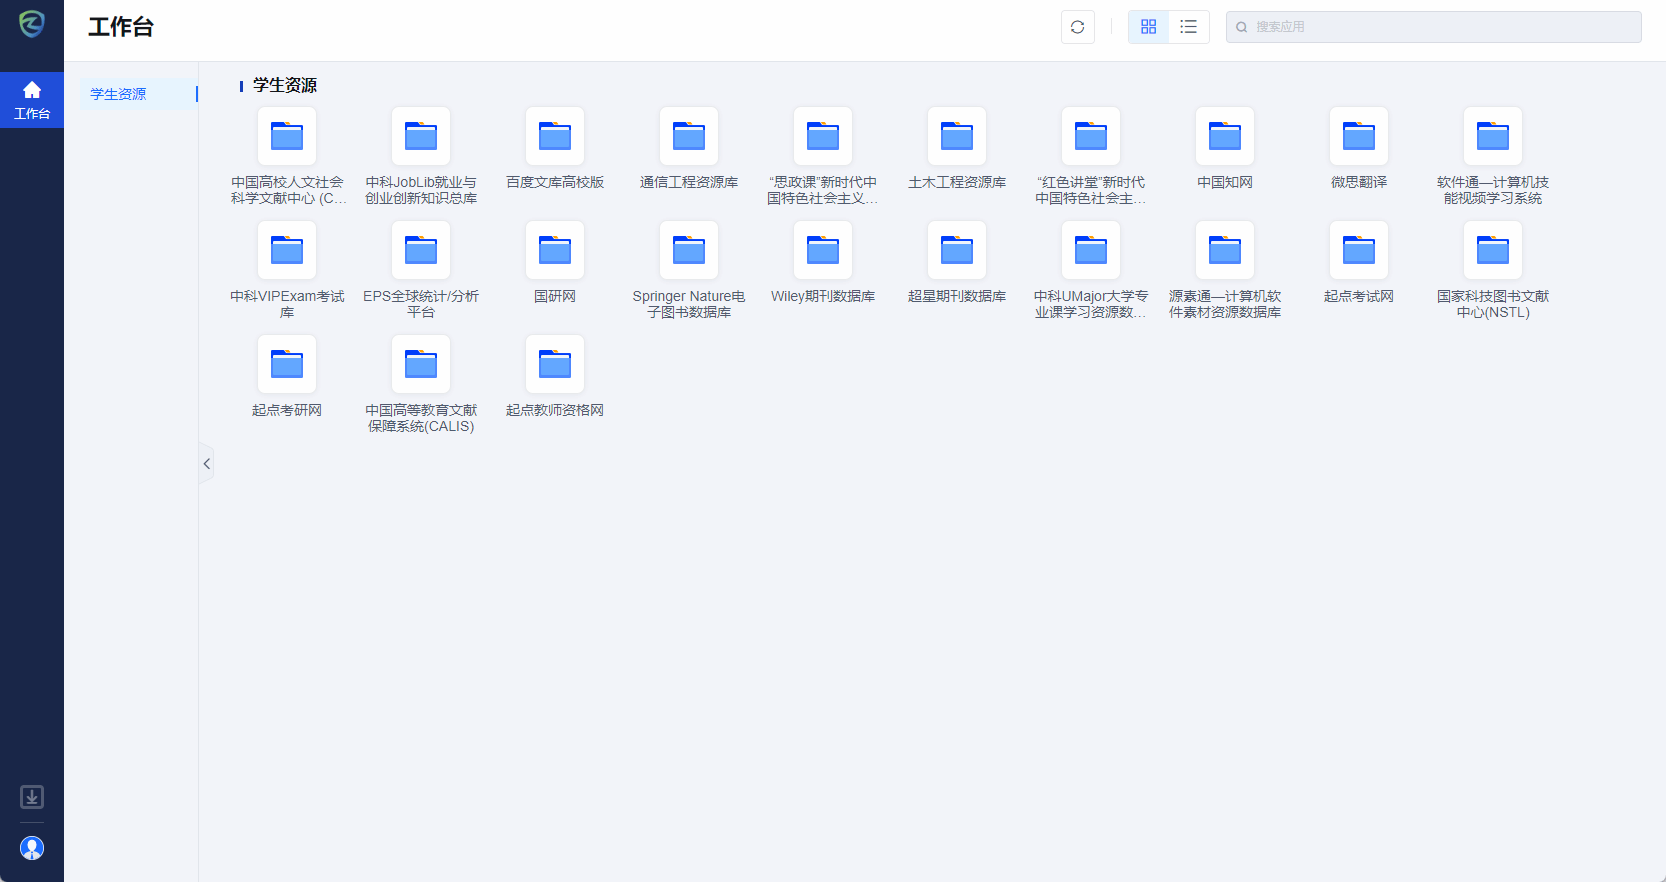Image resolution: width=1666 pixels, height=882 pixels.
Task: Open the Wiley期刊数据库 icon
Action: pyautogui.click(x=823, y=250)
